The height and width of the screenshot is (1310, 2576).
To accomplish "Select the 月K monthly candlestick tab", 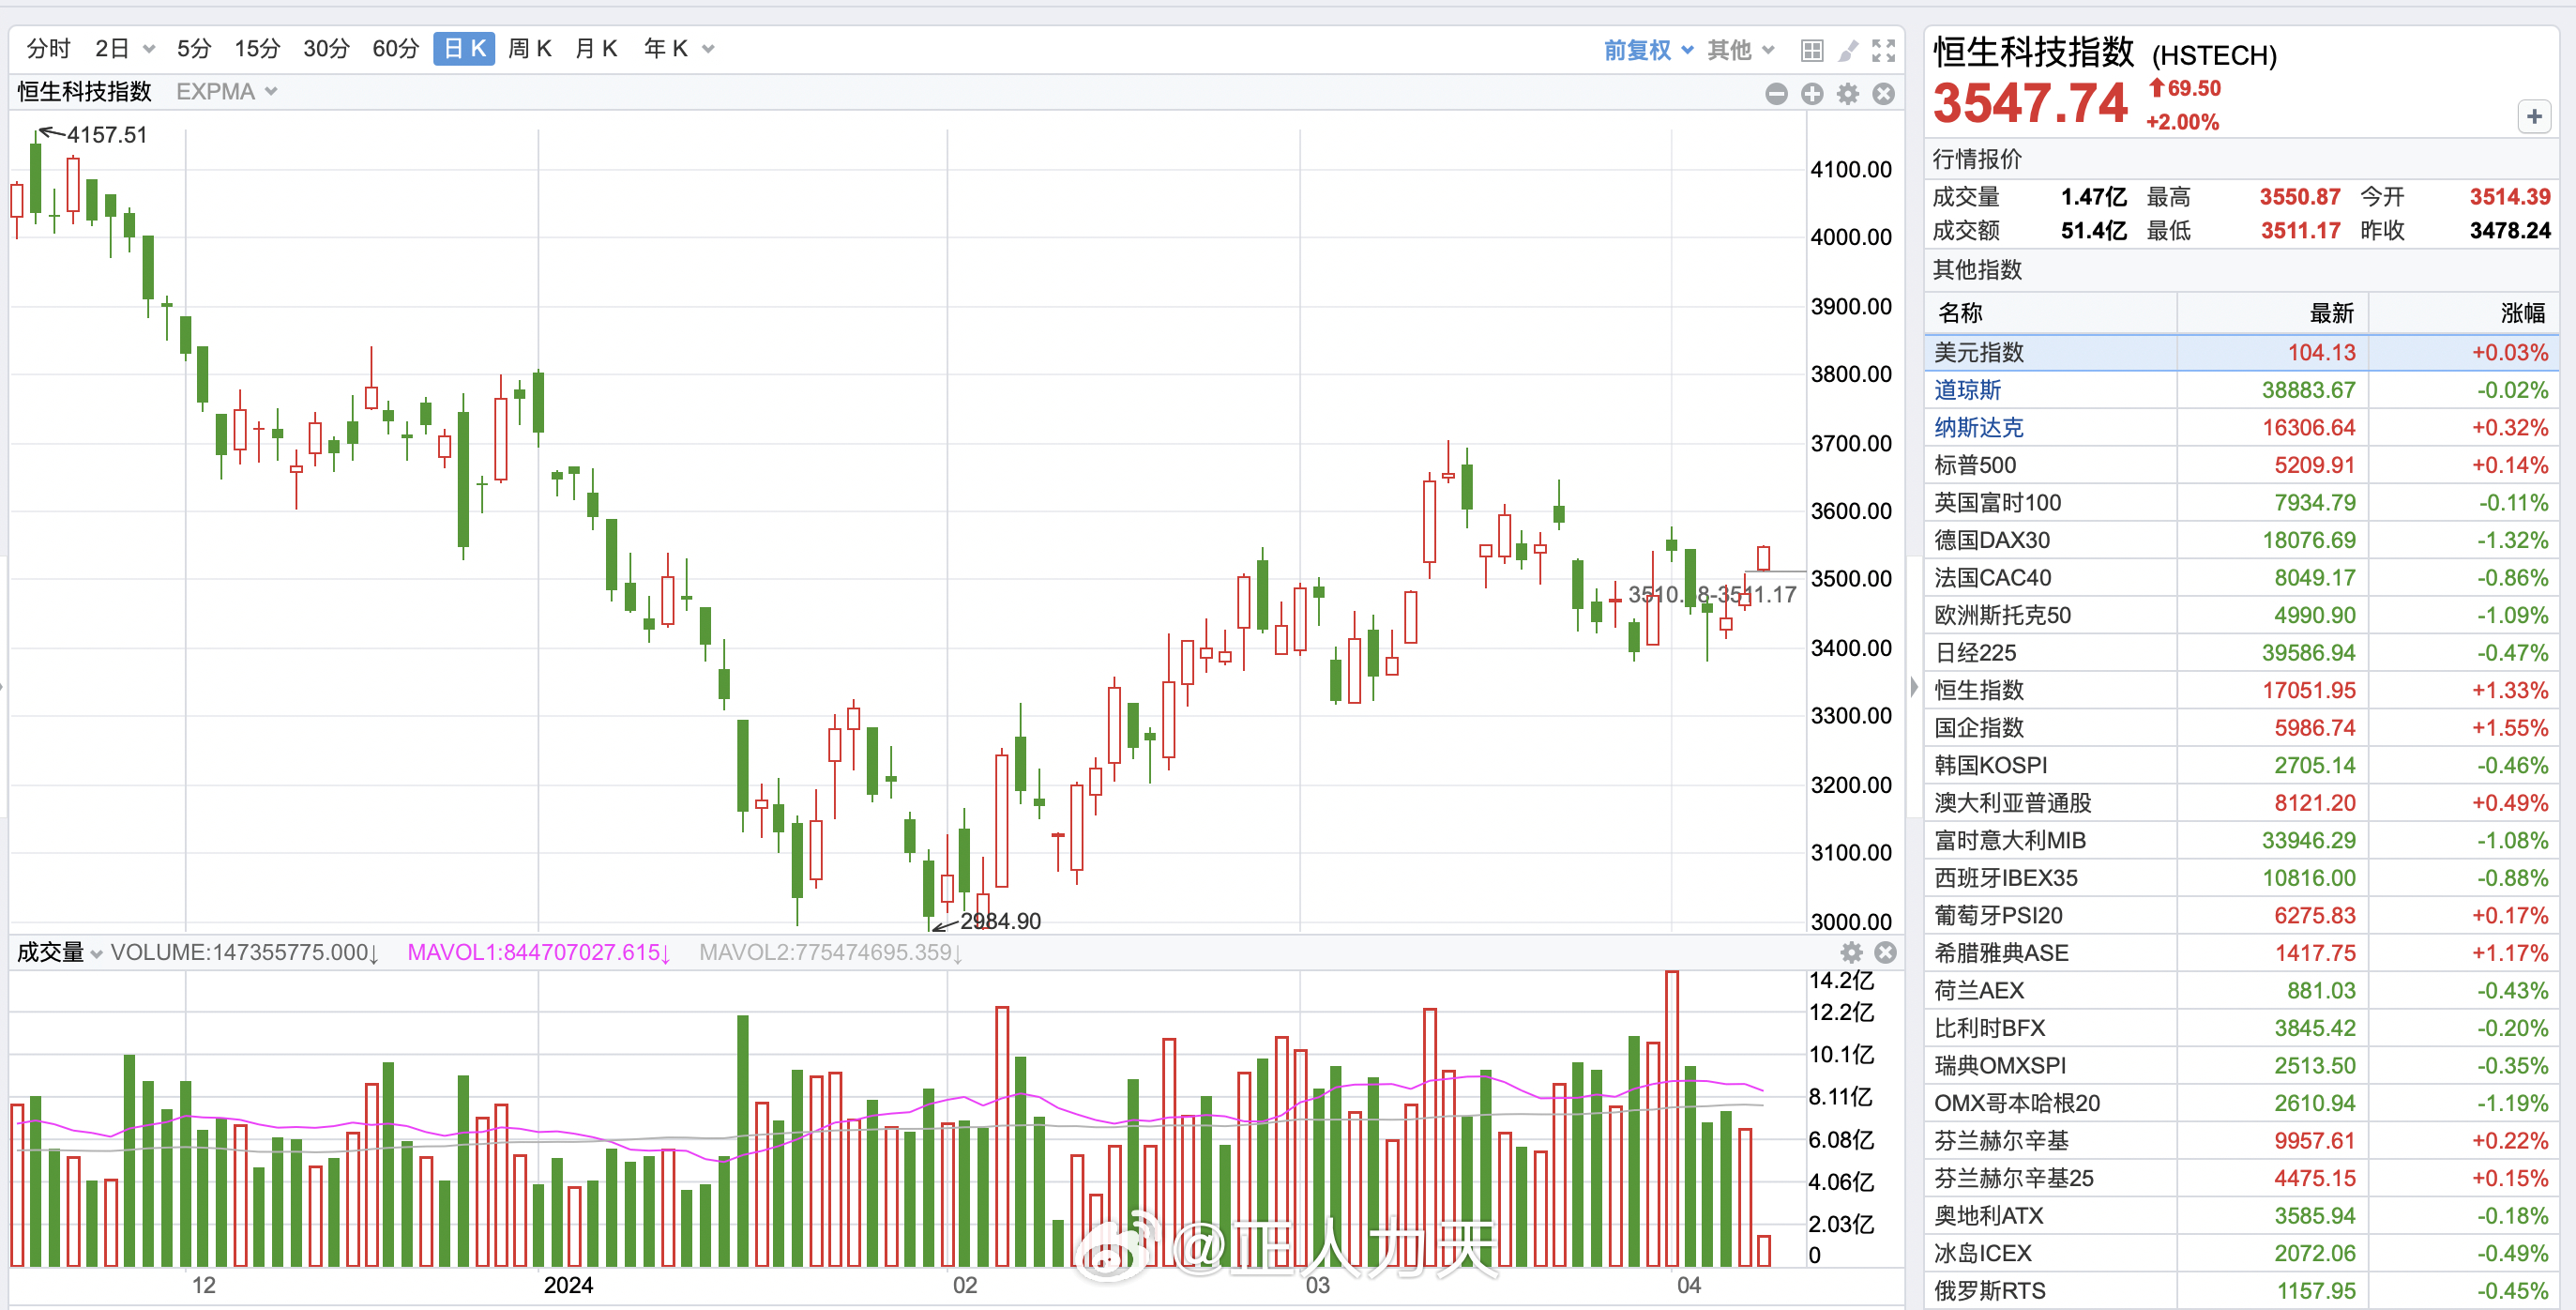I will click(x=596, y=49).
